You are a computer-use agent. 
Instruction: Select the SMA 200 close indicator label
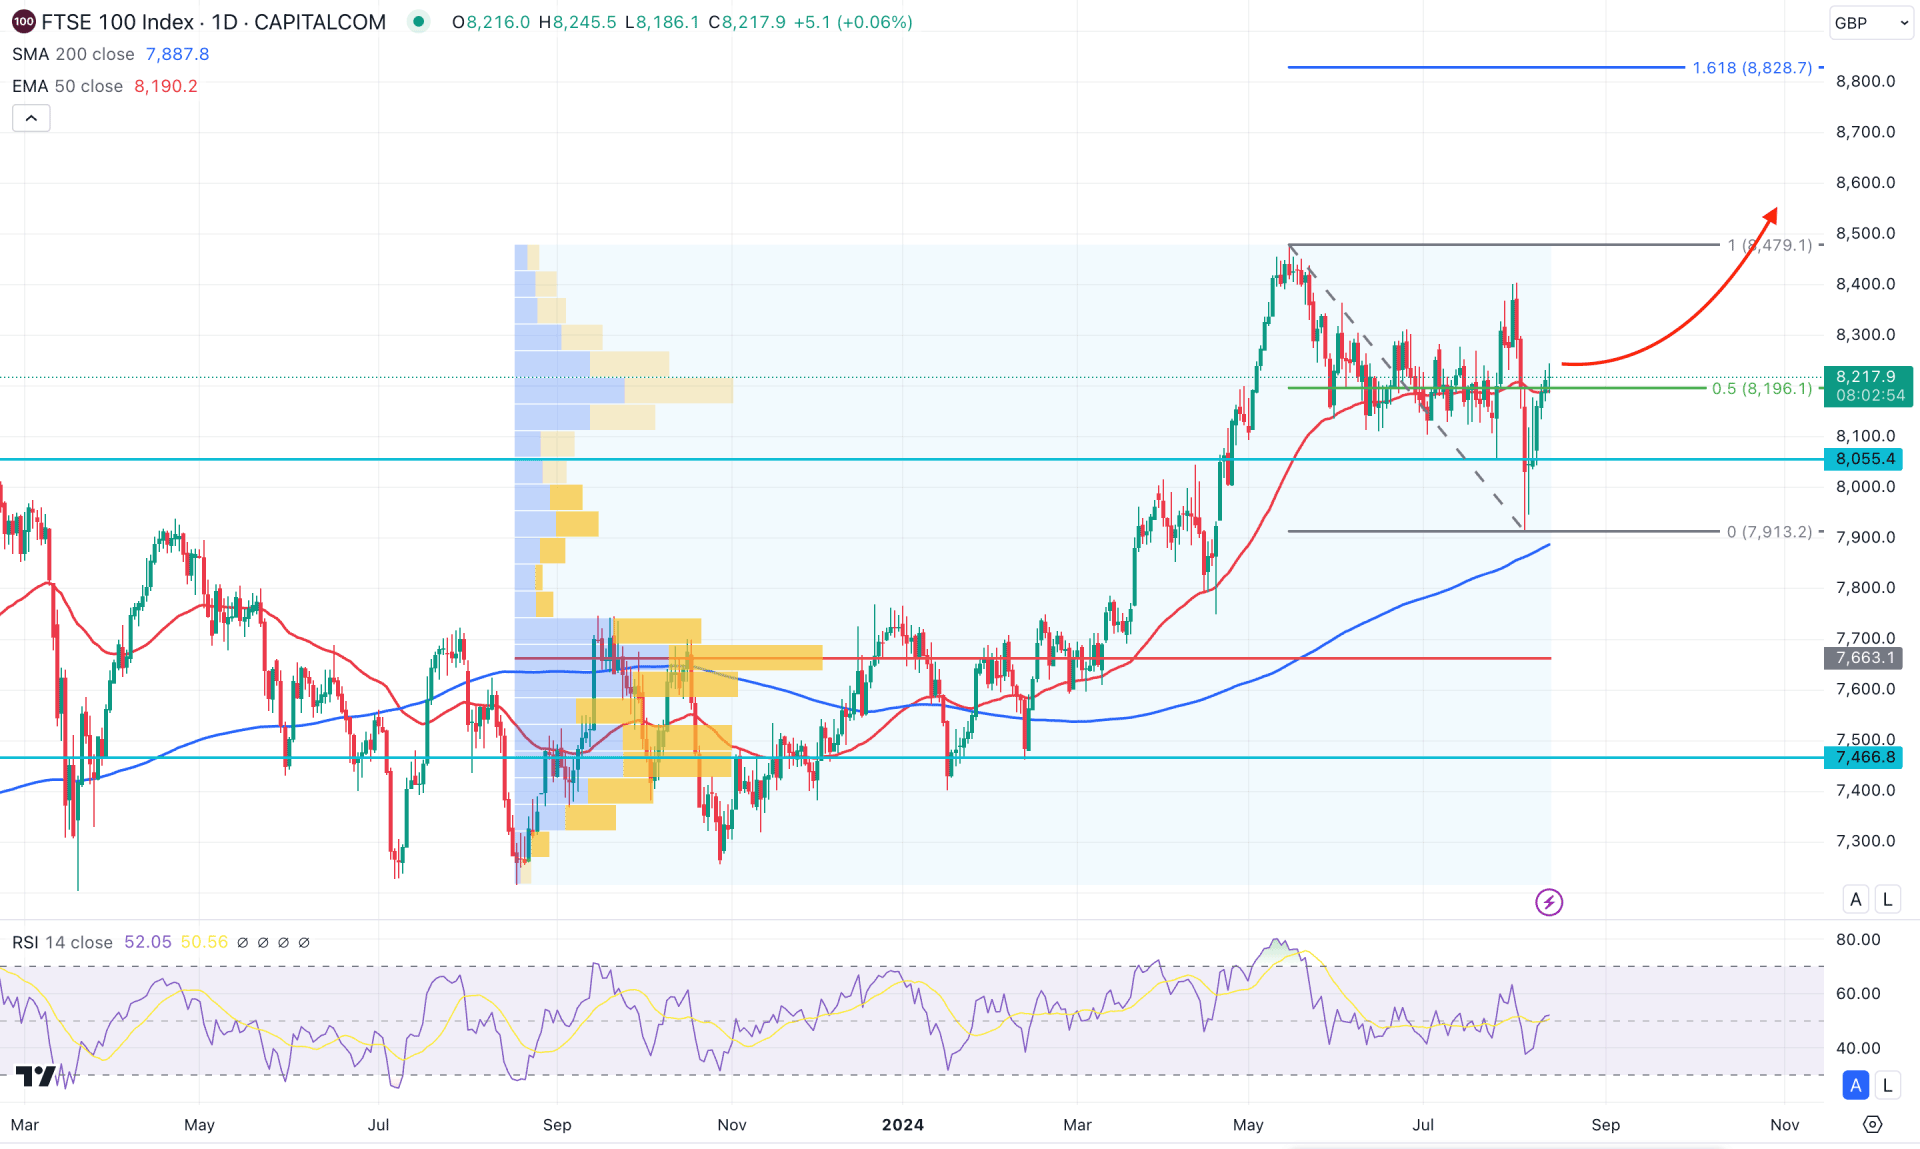73,54
